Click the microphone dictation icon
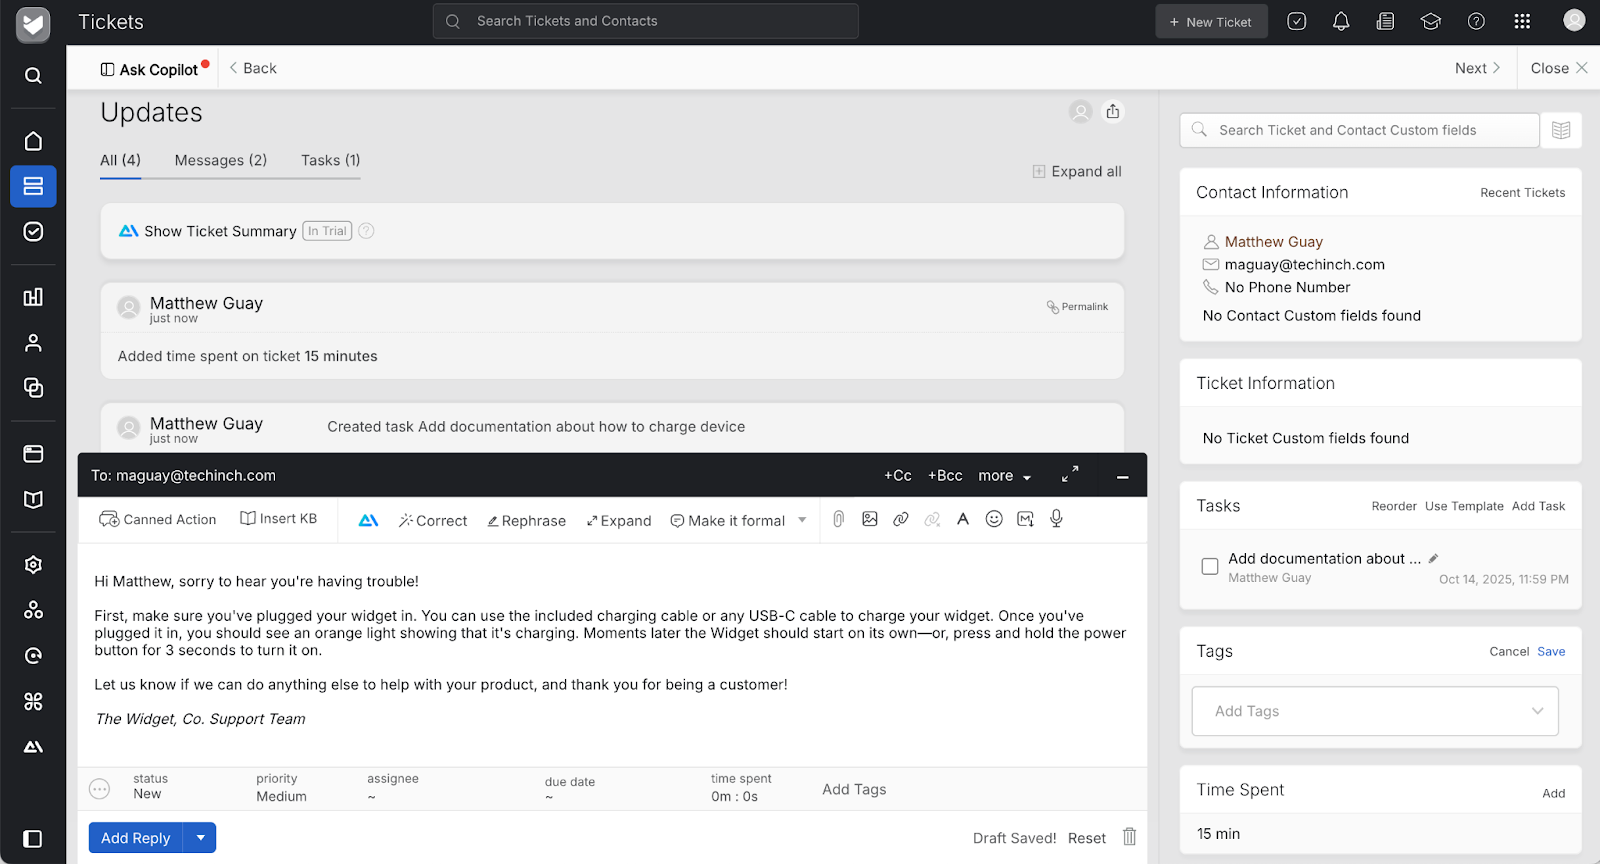 click(x=1056, y=519)
